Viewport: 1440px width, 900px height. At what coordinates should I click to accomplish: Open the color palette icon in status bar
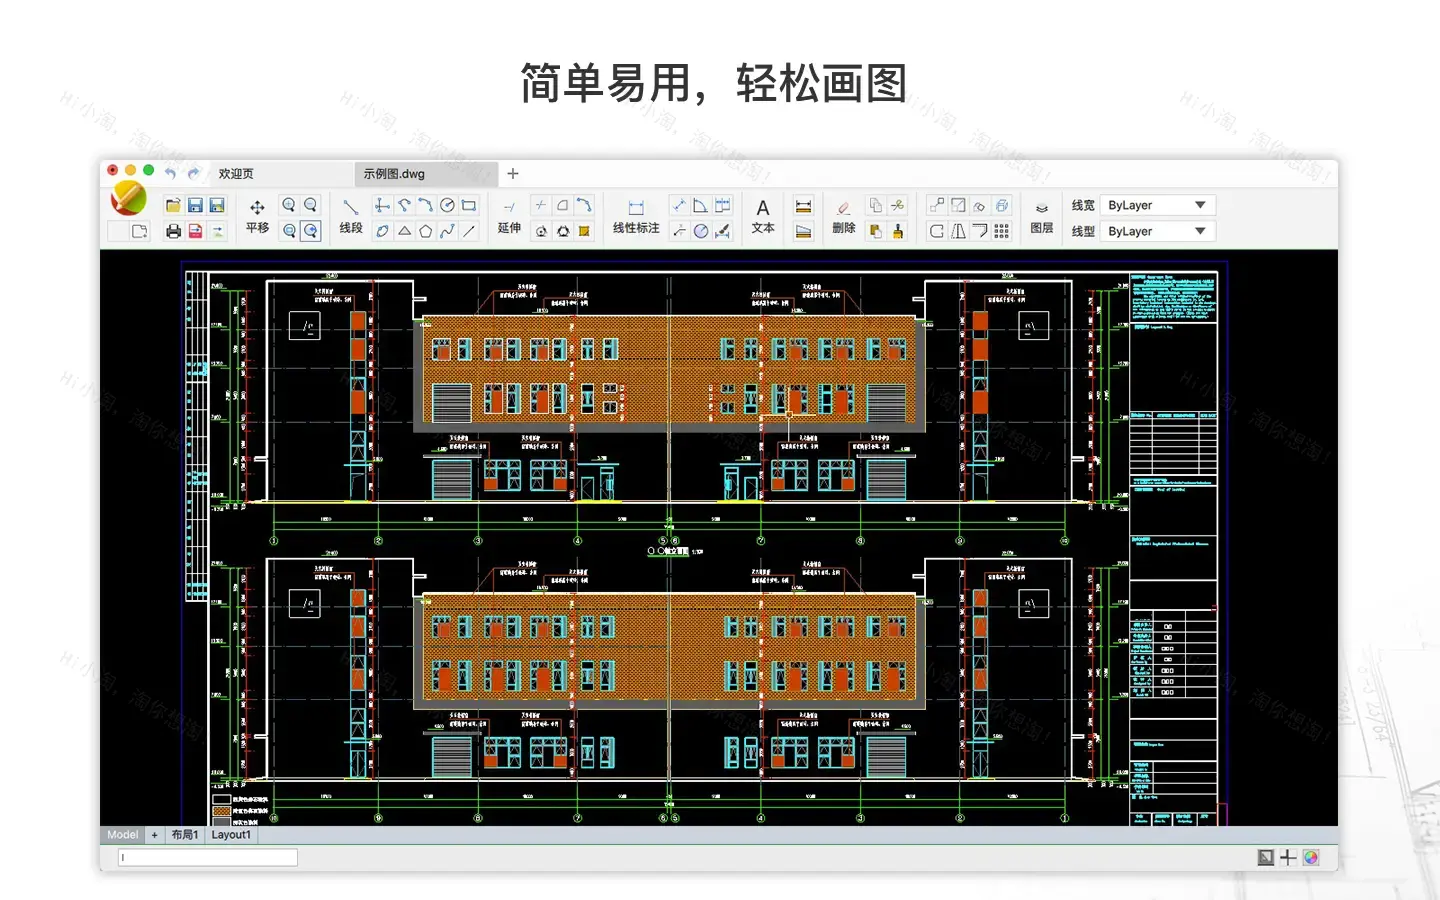point(1311,857)
